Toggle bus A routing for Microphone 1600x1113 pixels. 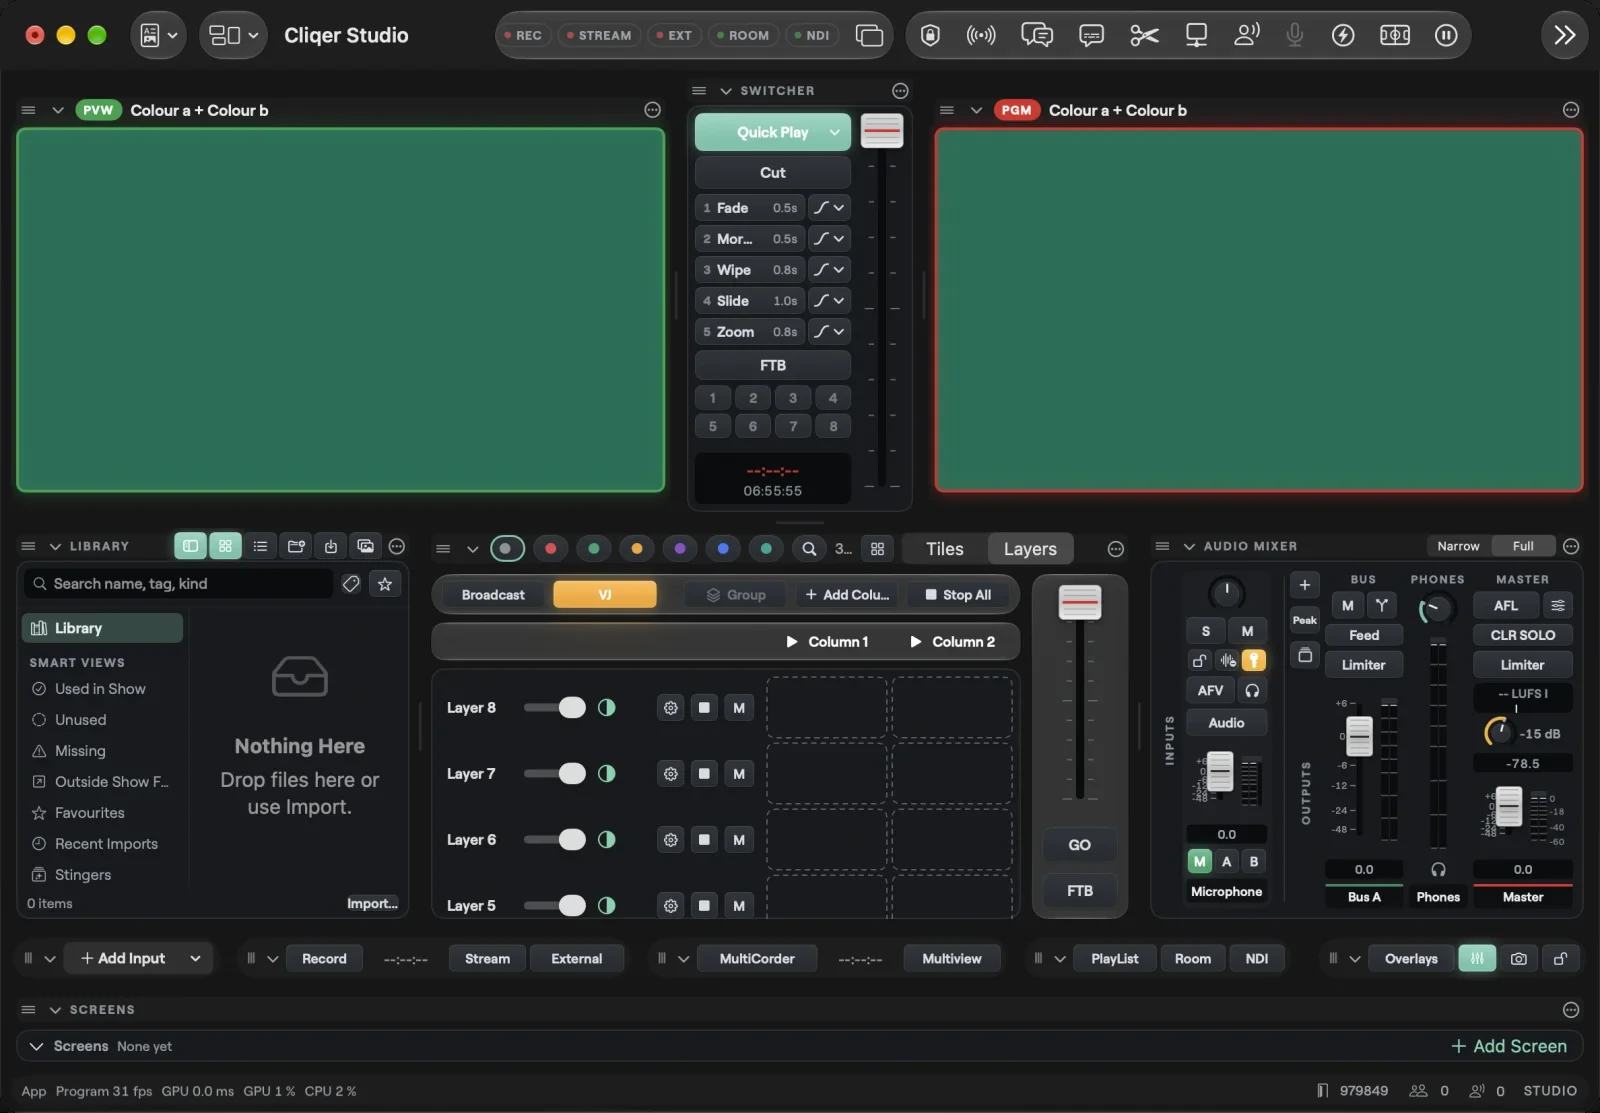(1226, 861)
